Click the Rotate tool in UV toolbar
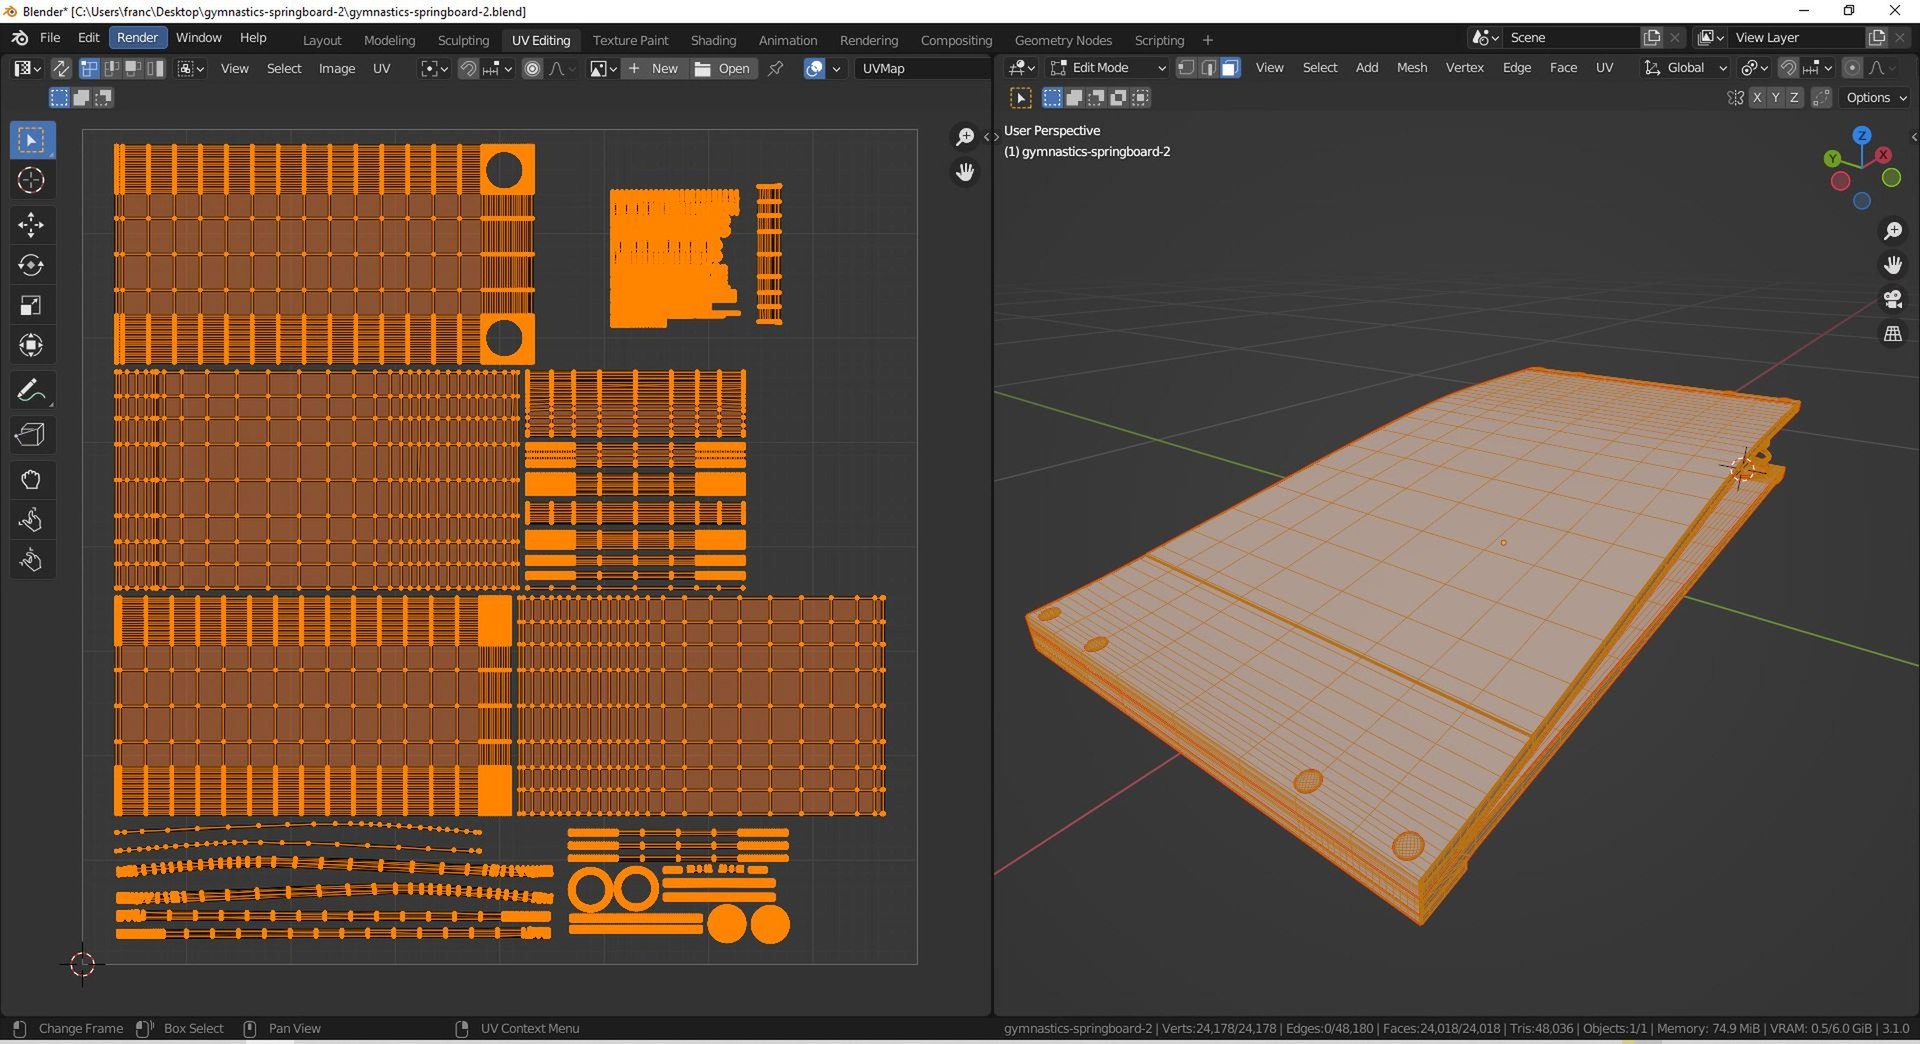Viewport: 1920px width, 1044px height. point(31,265)
